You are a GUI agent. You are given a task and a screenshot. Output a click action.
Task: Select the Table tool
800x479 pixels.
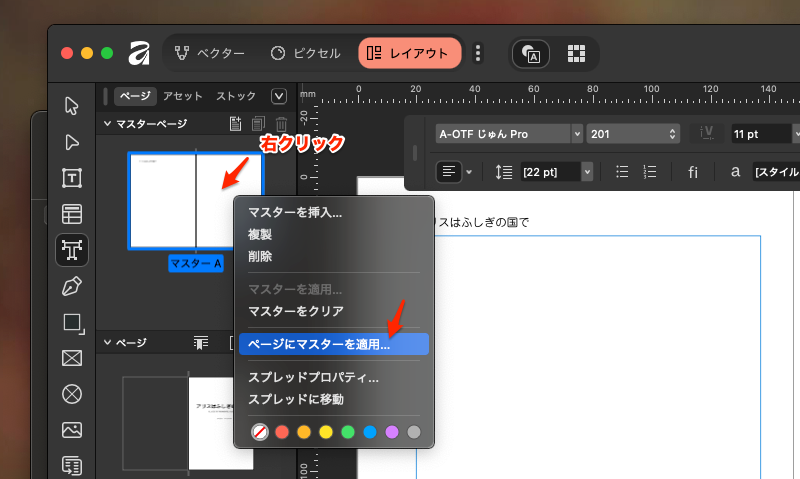(72, 214)
